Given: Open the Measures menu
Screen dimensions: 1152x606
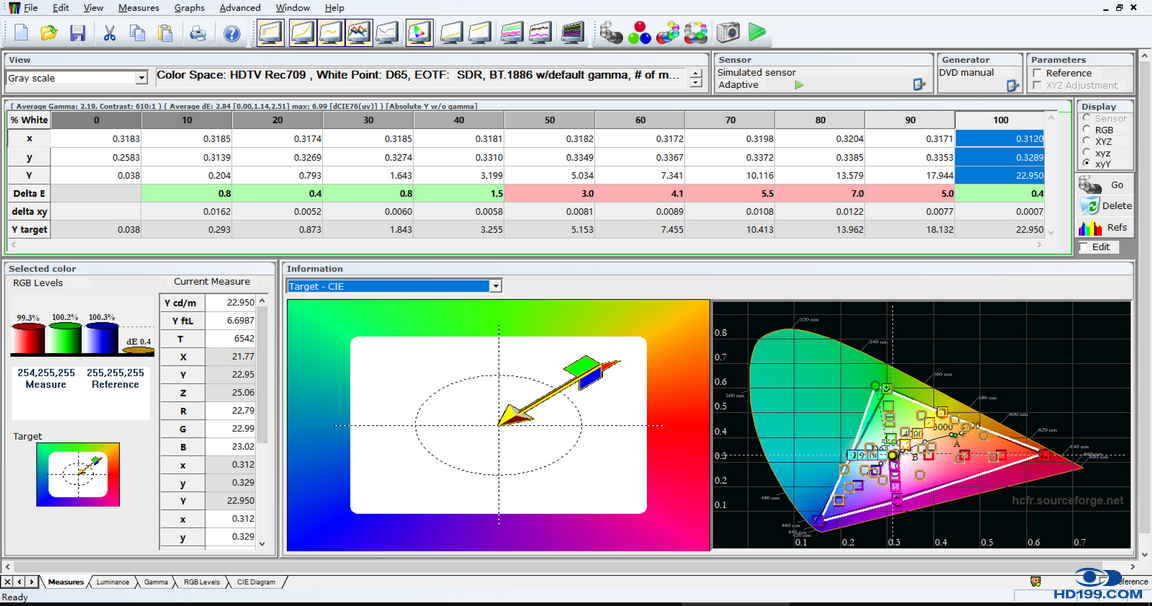Looking at the screenshot, I should 139,7.
